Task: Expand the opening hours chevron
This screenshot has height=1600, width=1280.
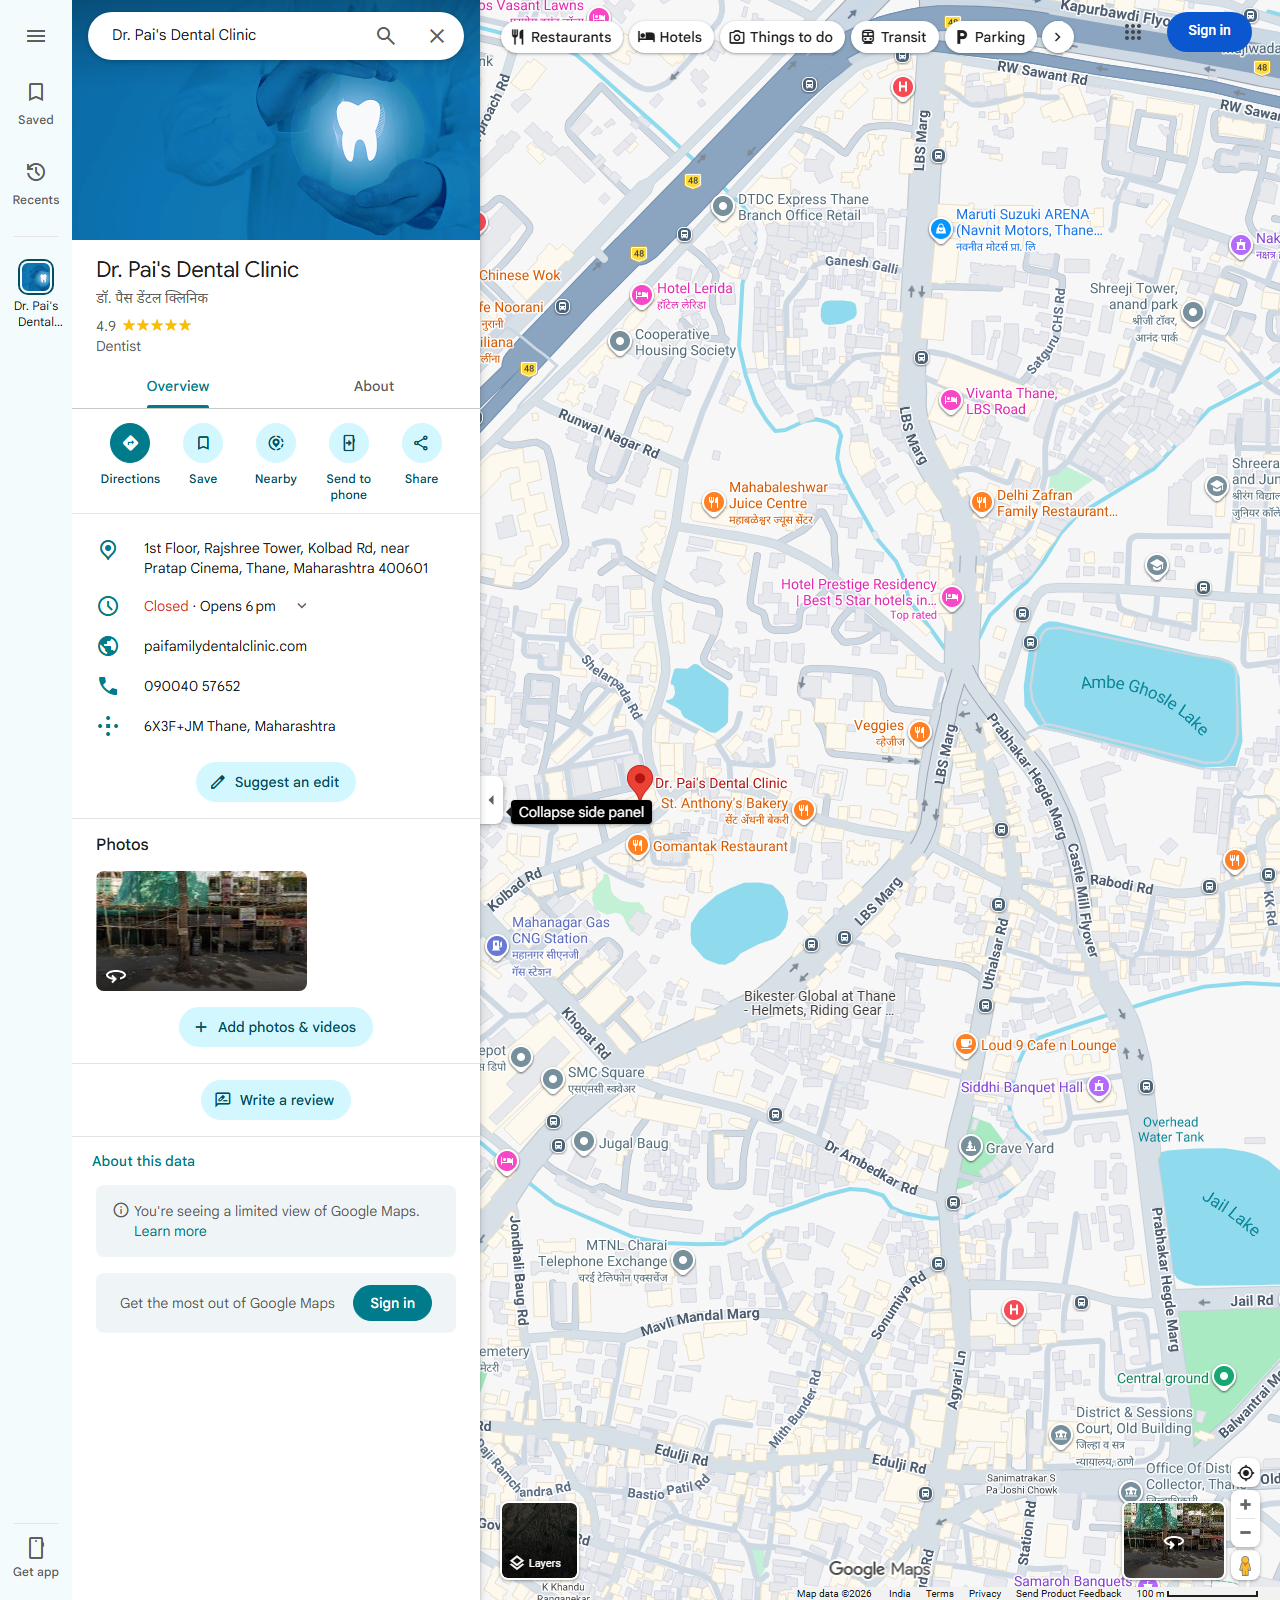Action: pos(302,606)
